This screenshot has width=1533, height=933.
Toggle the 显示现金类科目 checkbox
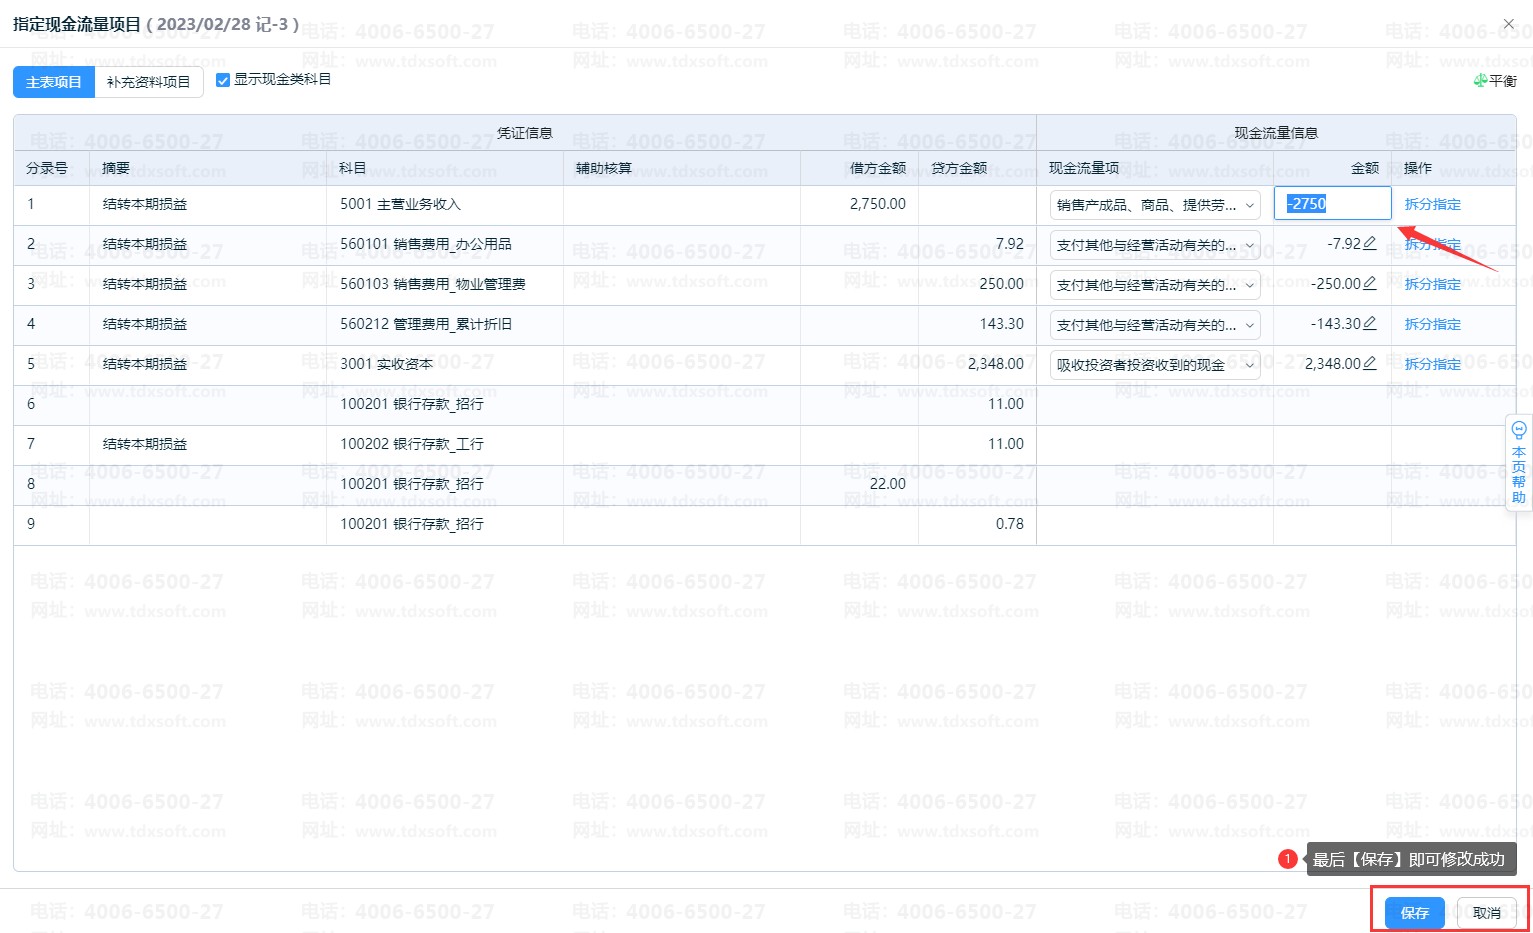tap(223, 80)
